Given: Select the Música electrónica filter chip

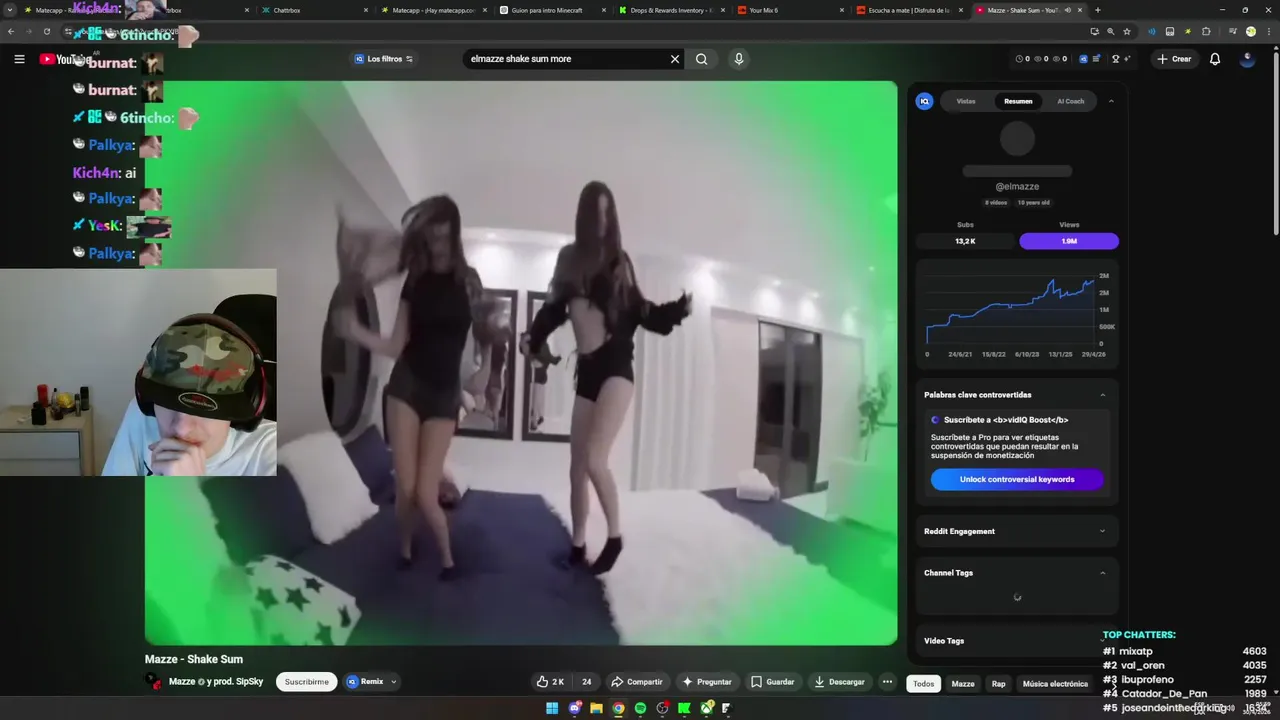Looking at the screenshot, I should pyautogui.click(x=1055, y=684).
